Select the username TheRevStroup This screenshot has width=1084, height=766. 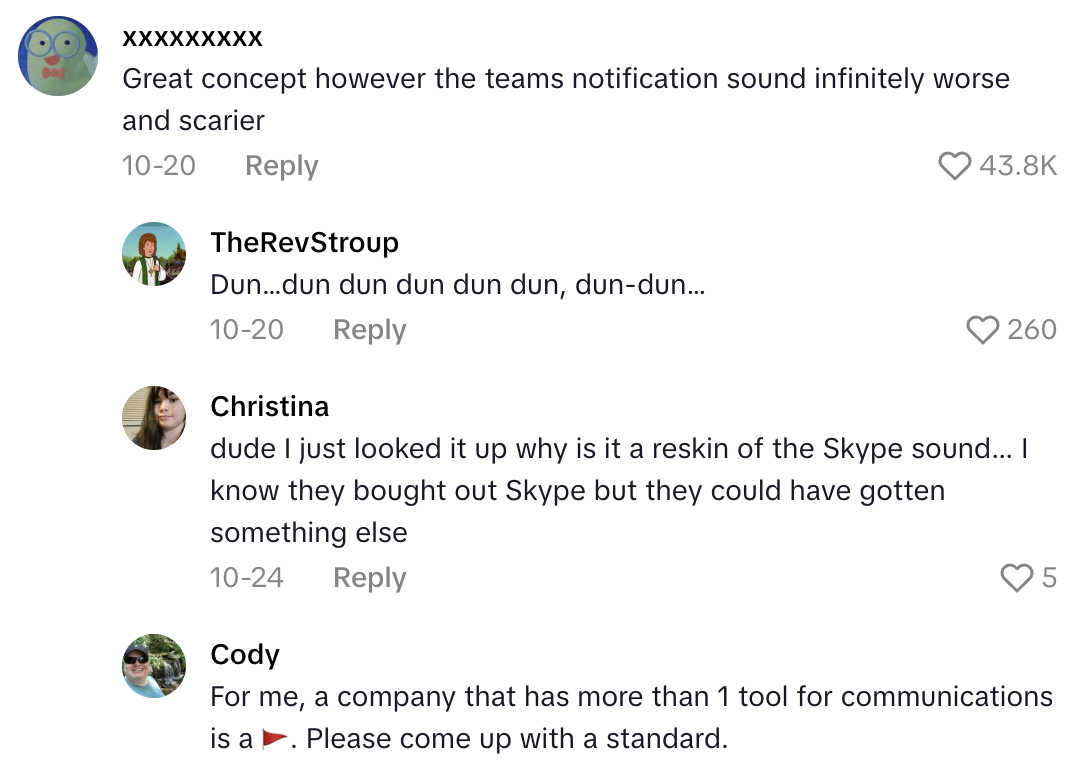click(304, 242)
